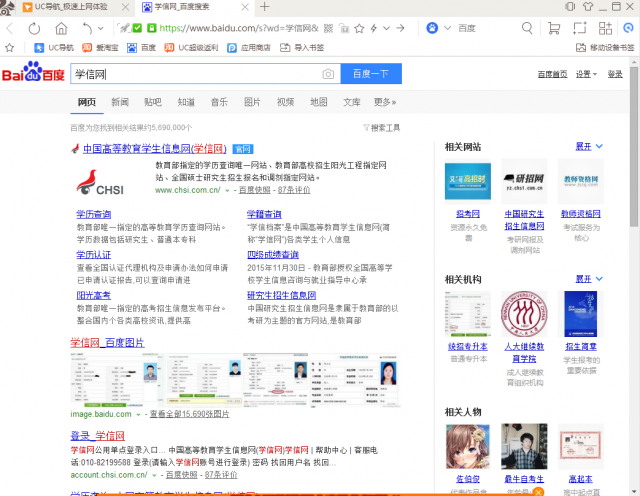Switch to the 视频 search tab
The width and height of the screenshot is (640, 496).
285,102
